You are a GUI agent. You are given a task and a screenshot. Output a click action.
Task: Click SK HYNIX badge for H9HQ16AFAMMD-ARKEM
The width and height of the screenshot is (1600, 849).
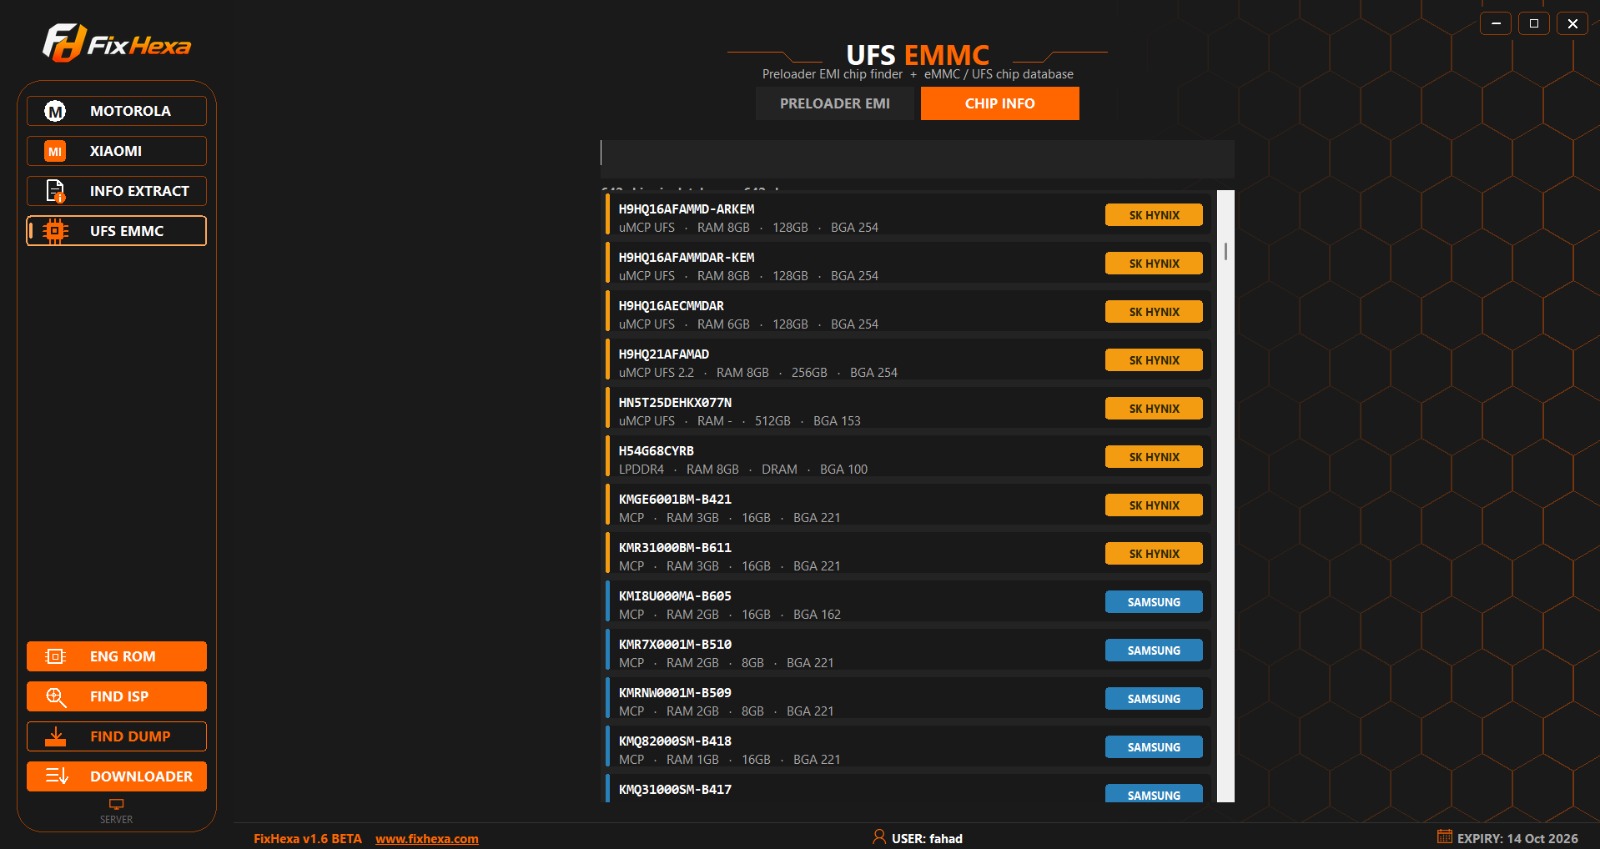pyautogui.click(x=1154, y=215)
